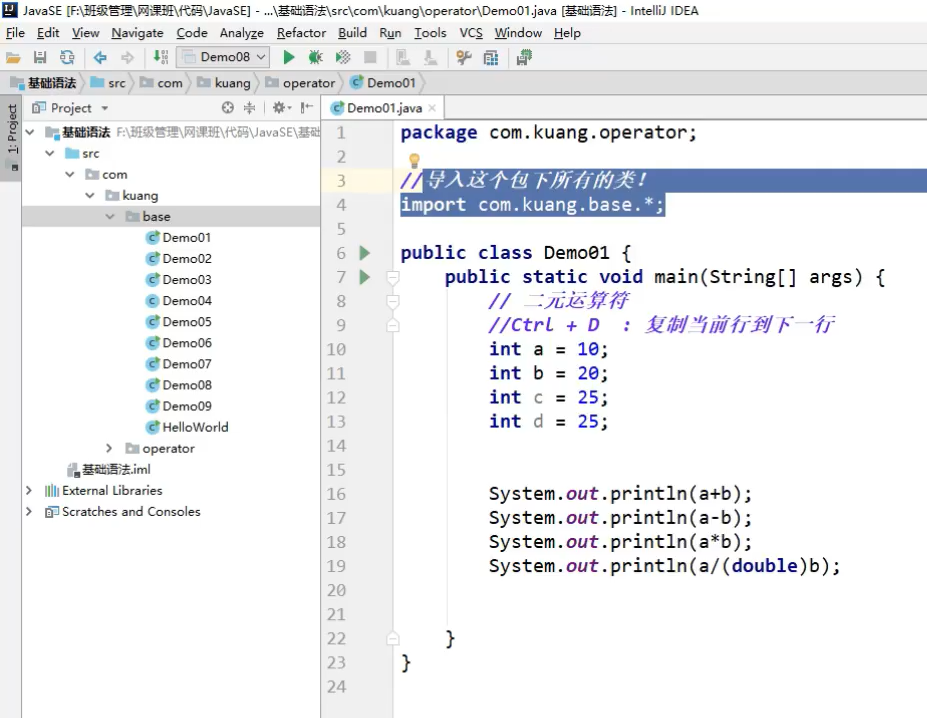This screenshot has height=718, width=927.
Task: Open Project Structure icon in toolbar
Action: [x=491, y=58]
